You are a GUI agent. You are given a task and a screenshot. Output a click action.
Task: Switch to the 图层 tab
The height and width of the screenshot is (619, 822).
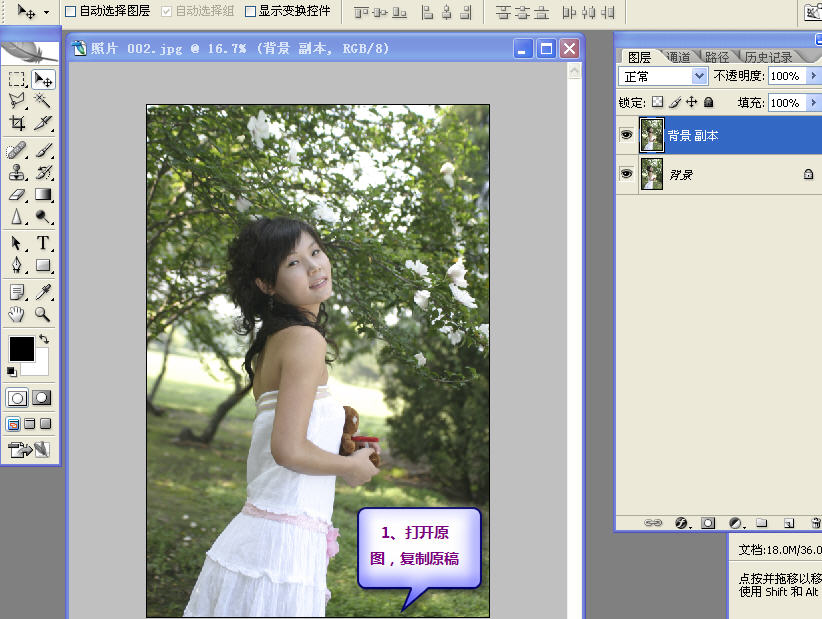click(x=639, y=57)
